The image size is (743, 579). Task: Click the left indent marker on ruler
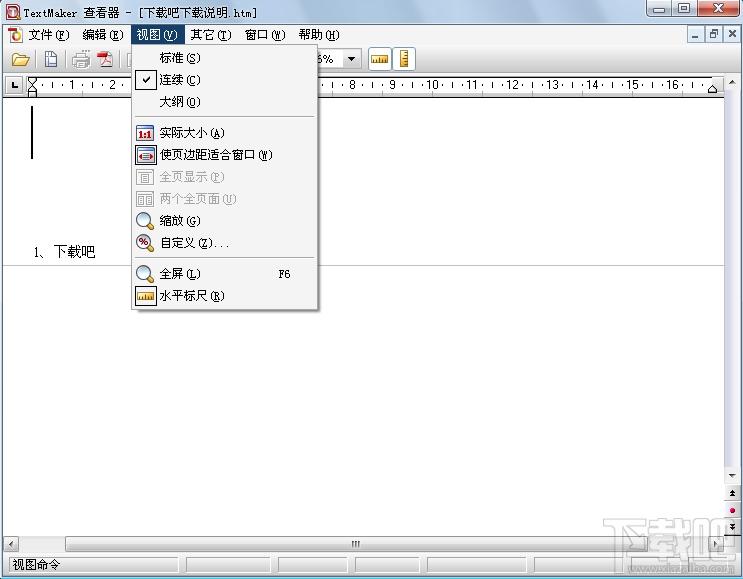pyautogui.click(x=32, y=87)
